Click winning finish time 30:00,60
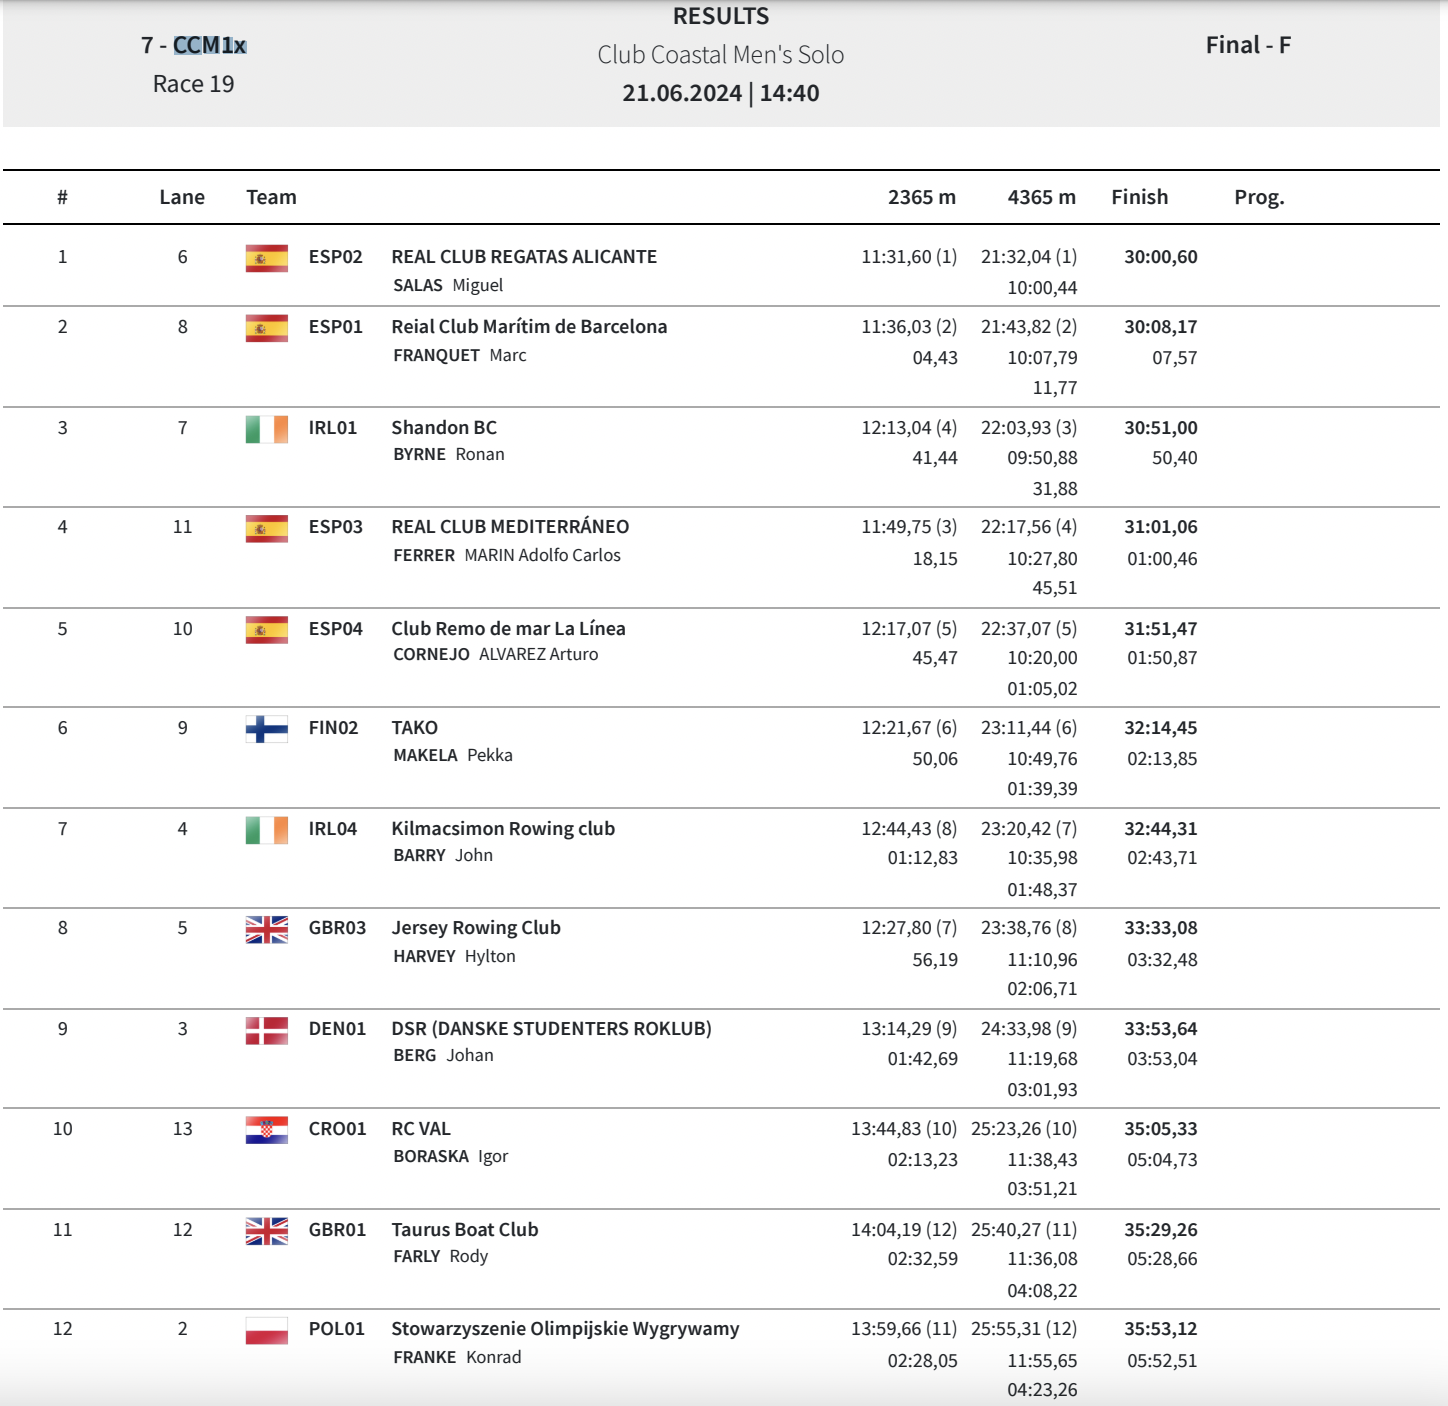Image resolution: width=1448 pixels, height=1406 pixels. 1160,257
